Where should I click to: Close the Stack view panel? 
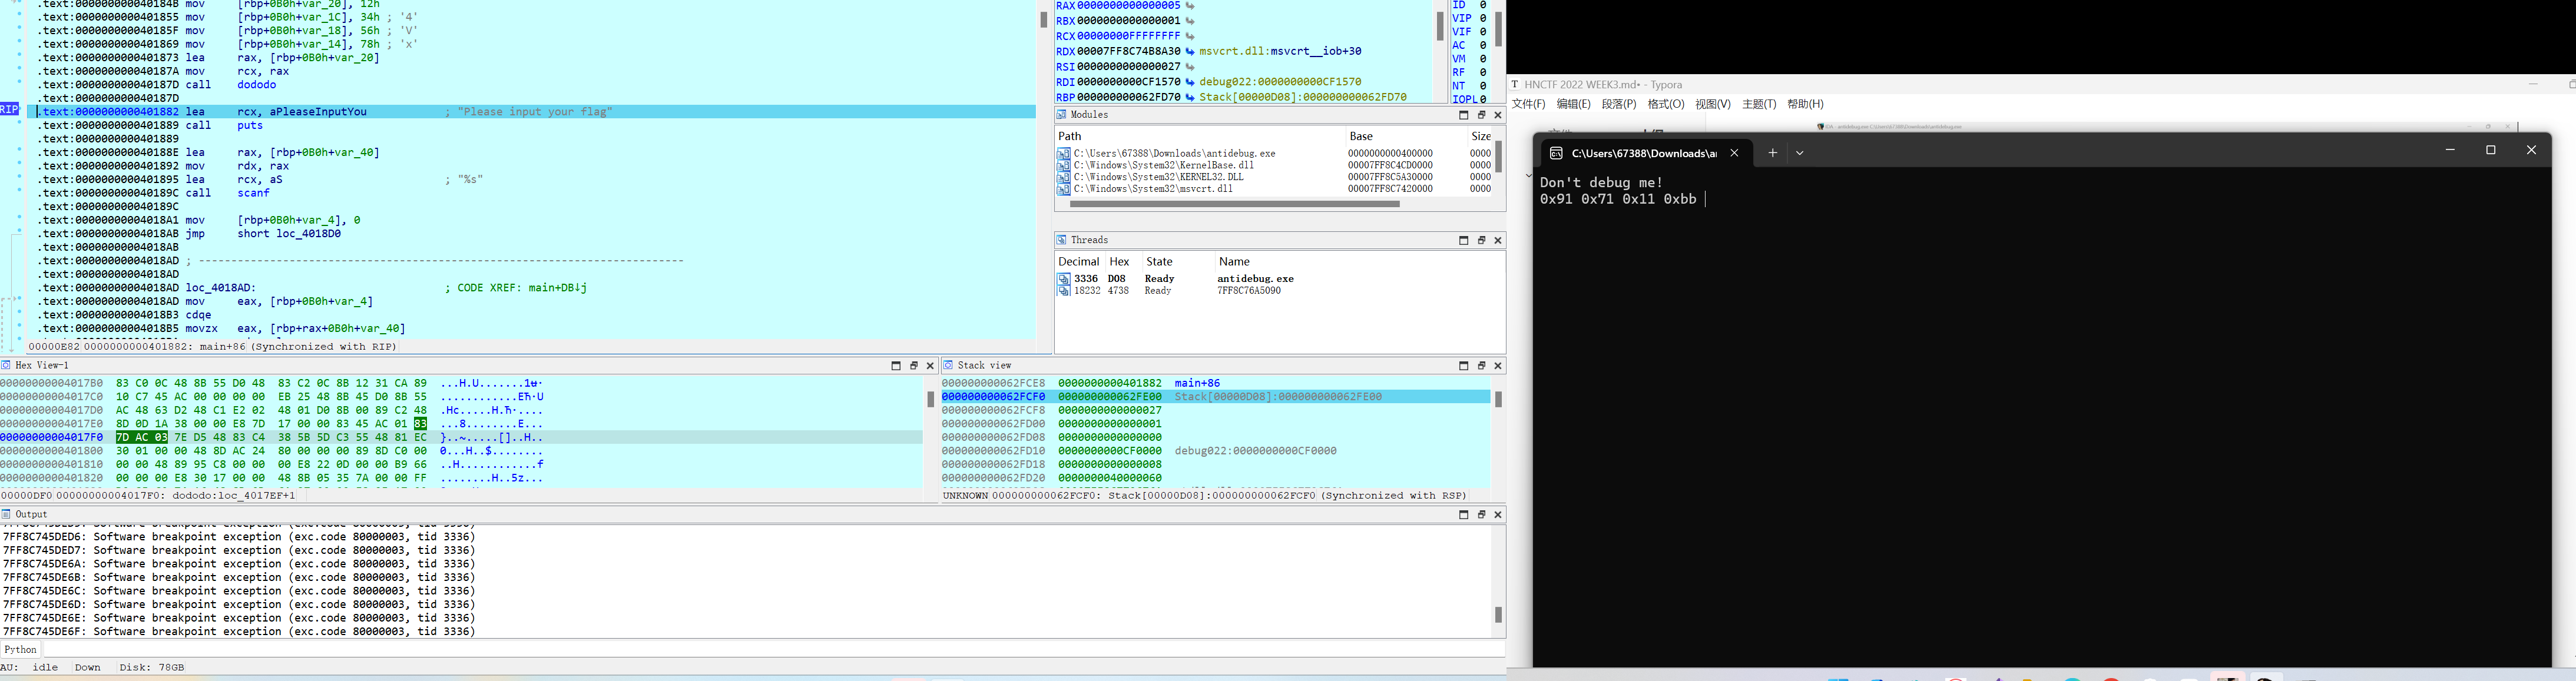pyautogui.click(x=1498, y=366)
